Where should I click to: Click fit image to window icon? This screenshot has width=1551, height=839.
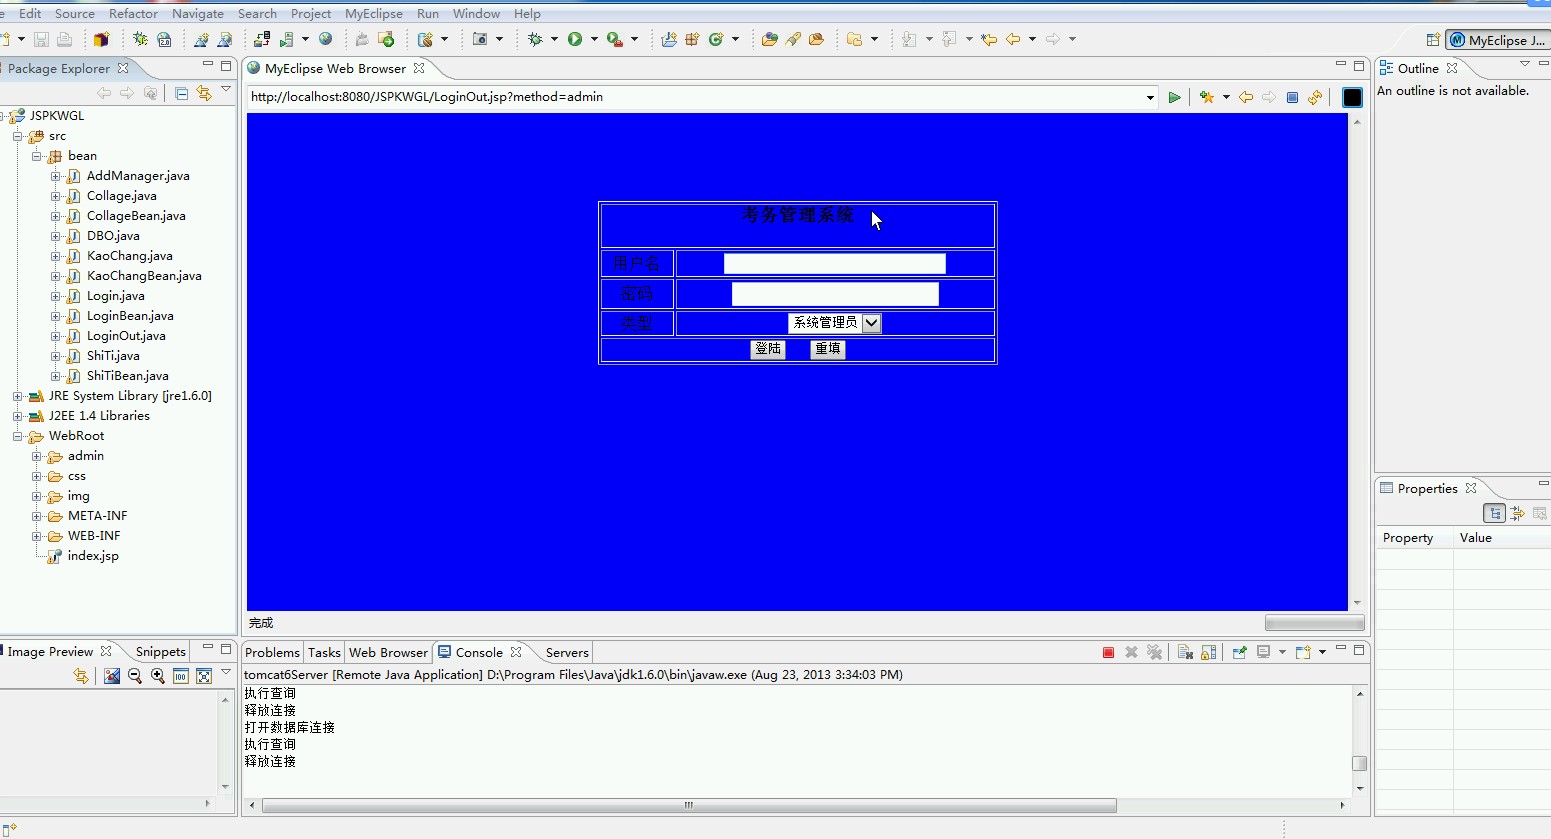tap(204, 676)
